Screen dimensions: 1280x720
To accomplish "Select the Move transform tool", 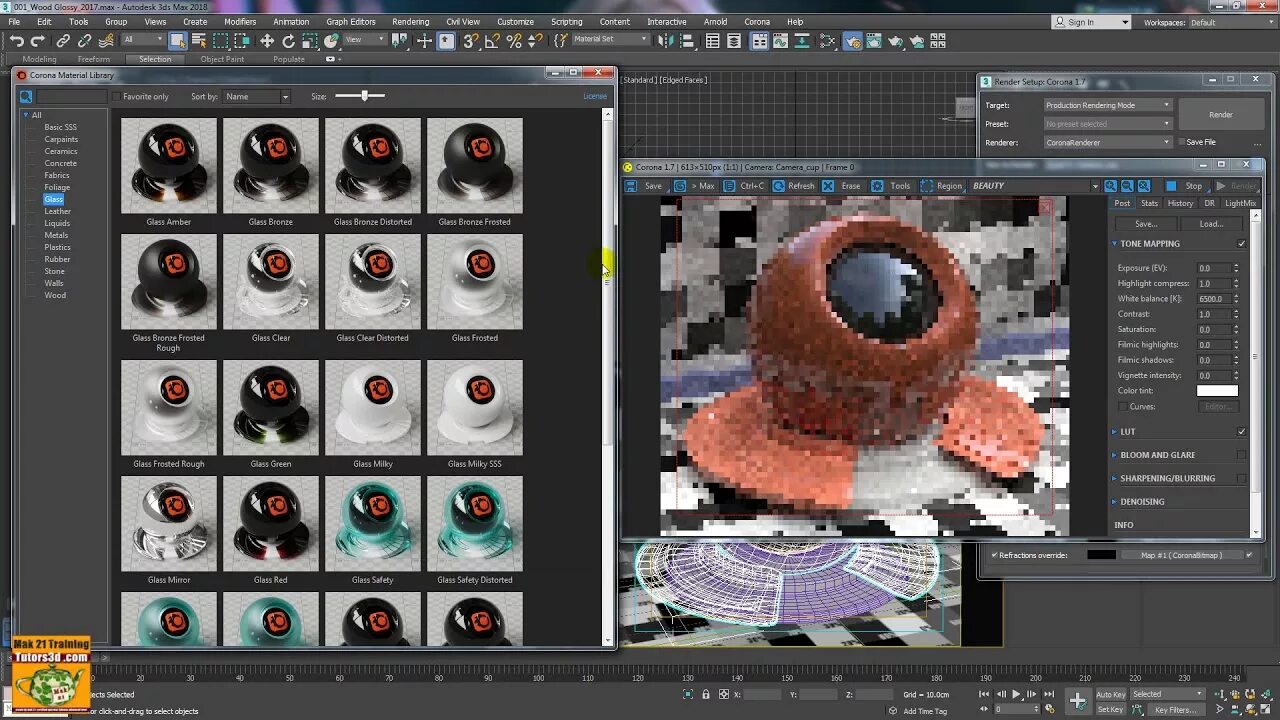I will [x=267, y=41].
